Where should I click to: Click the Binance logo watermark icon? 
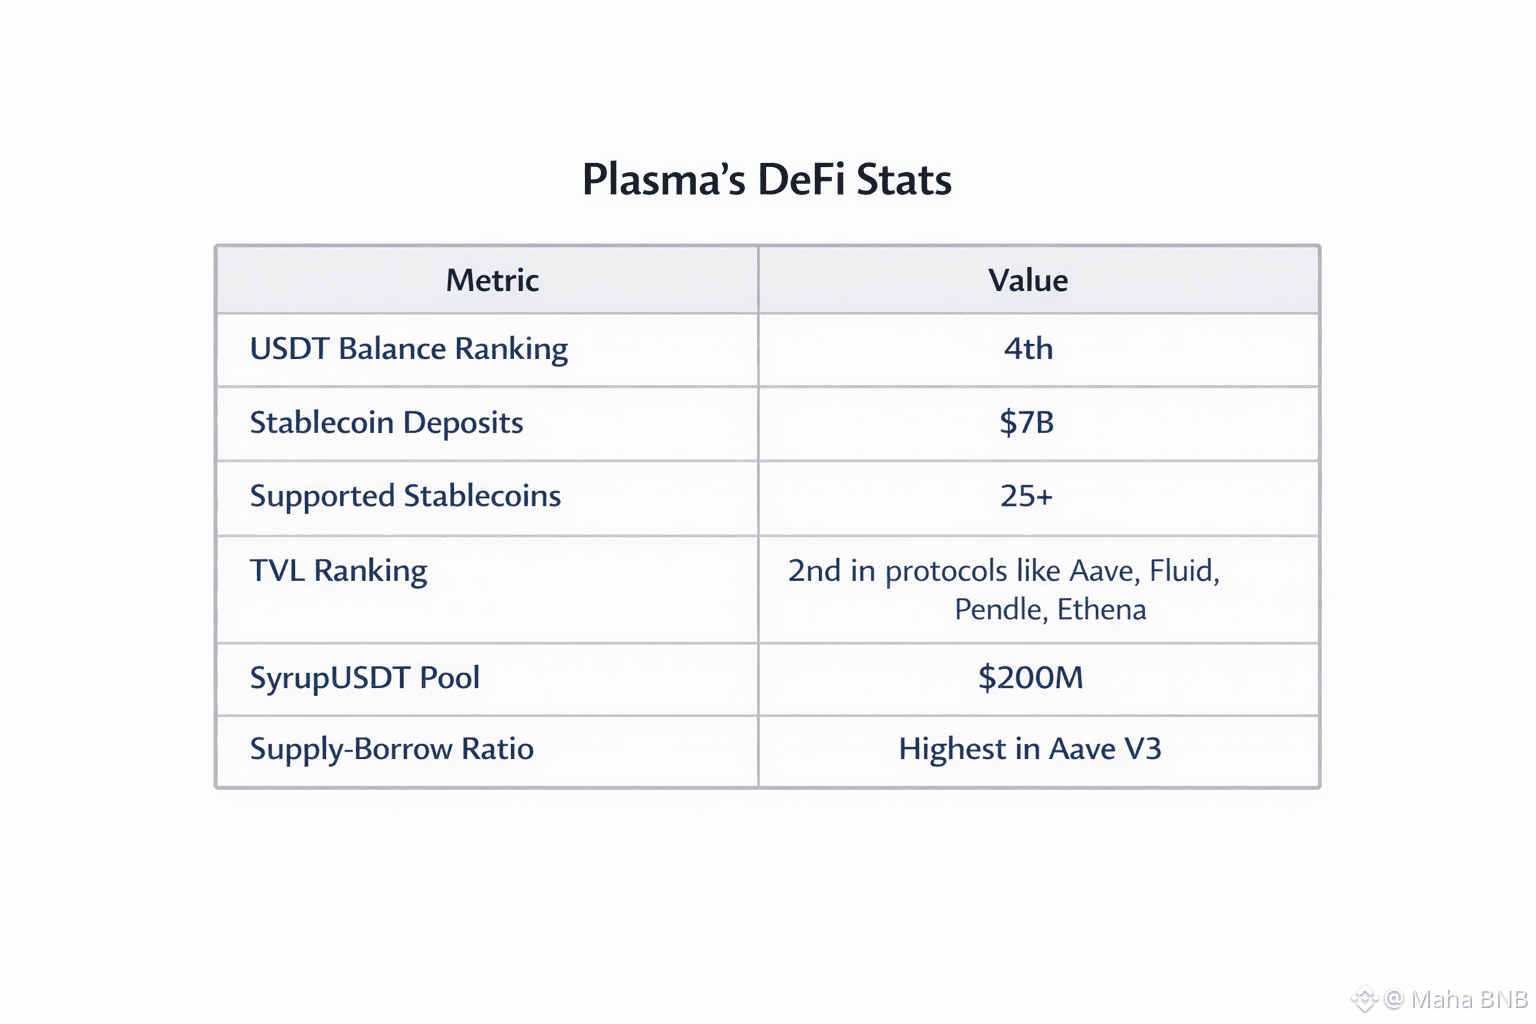(1364, 999)
